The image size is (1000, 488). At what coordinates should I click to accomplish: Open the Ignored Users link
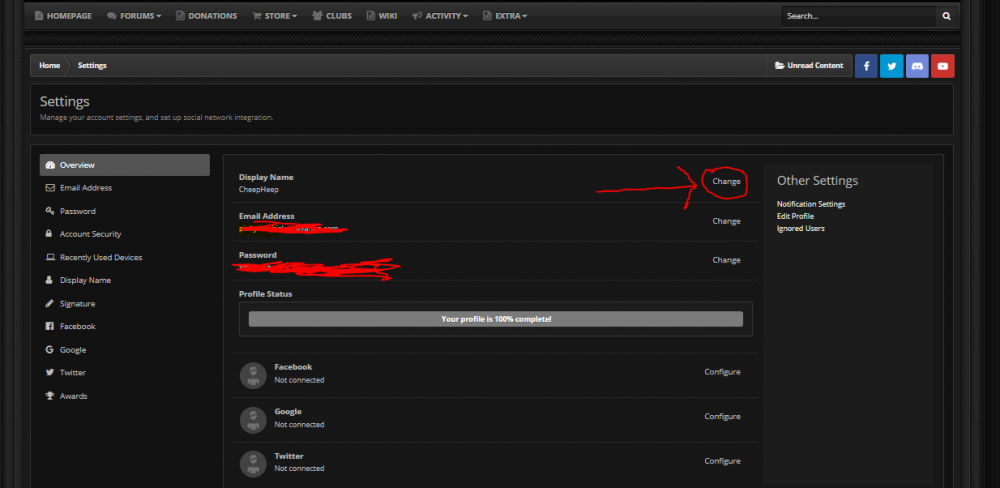coord(800,228)
